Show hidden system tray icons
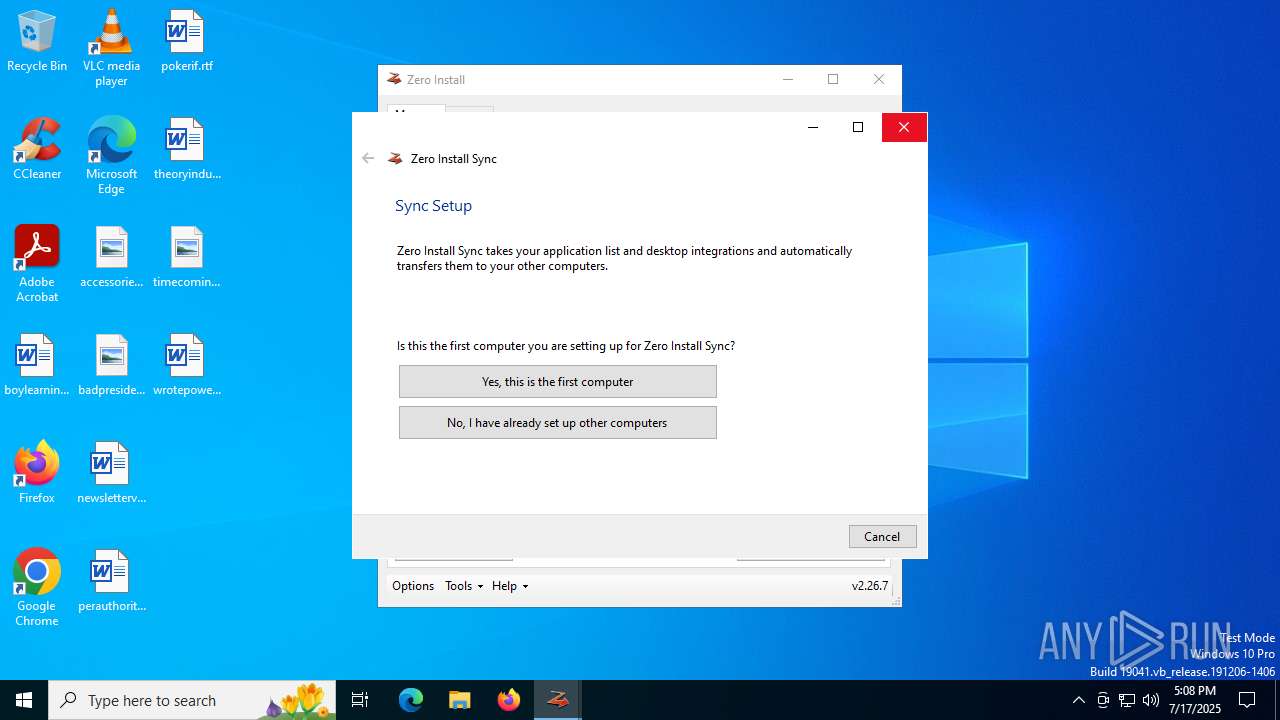 point(1078,700)
